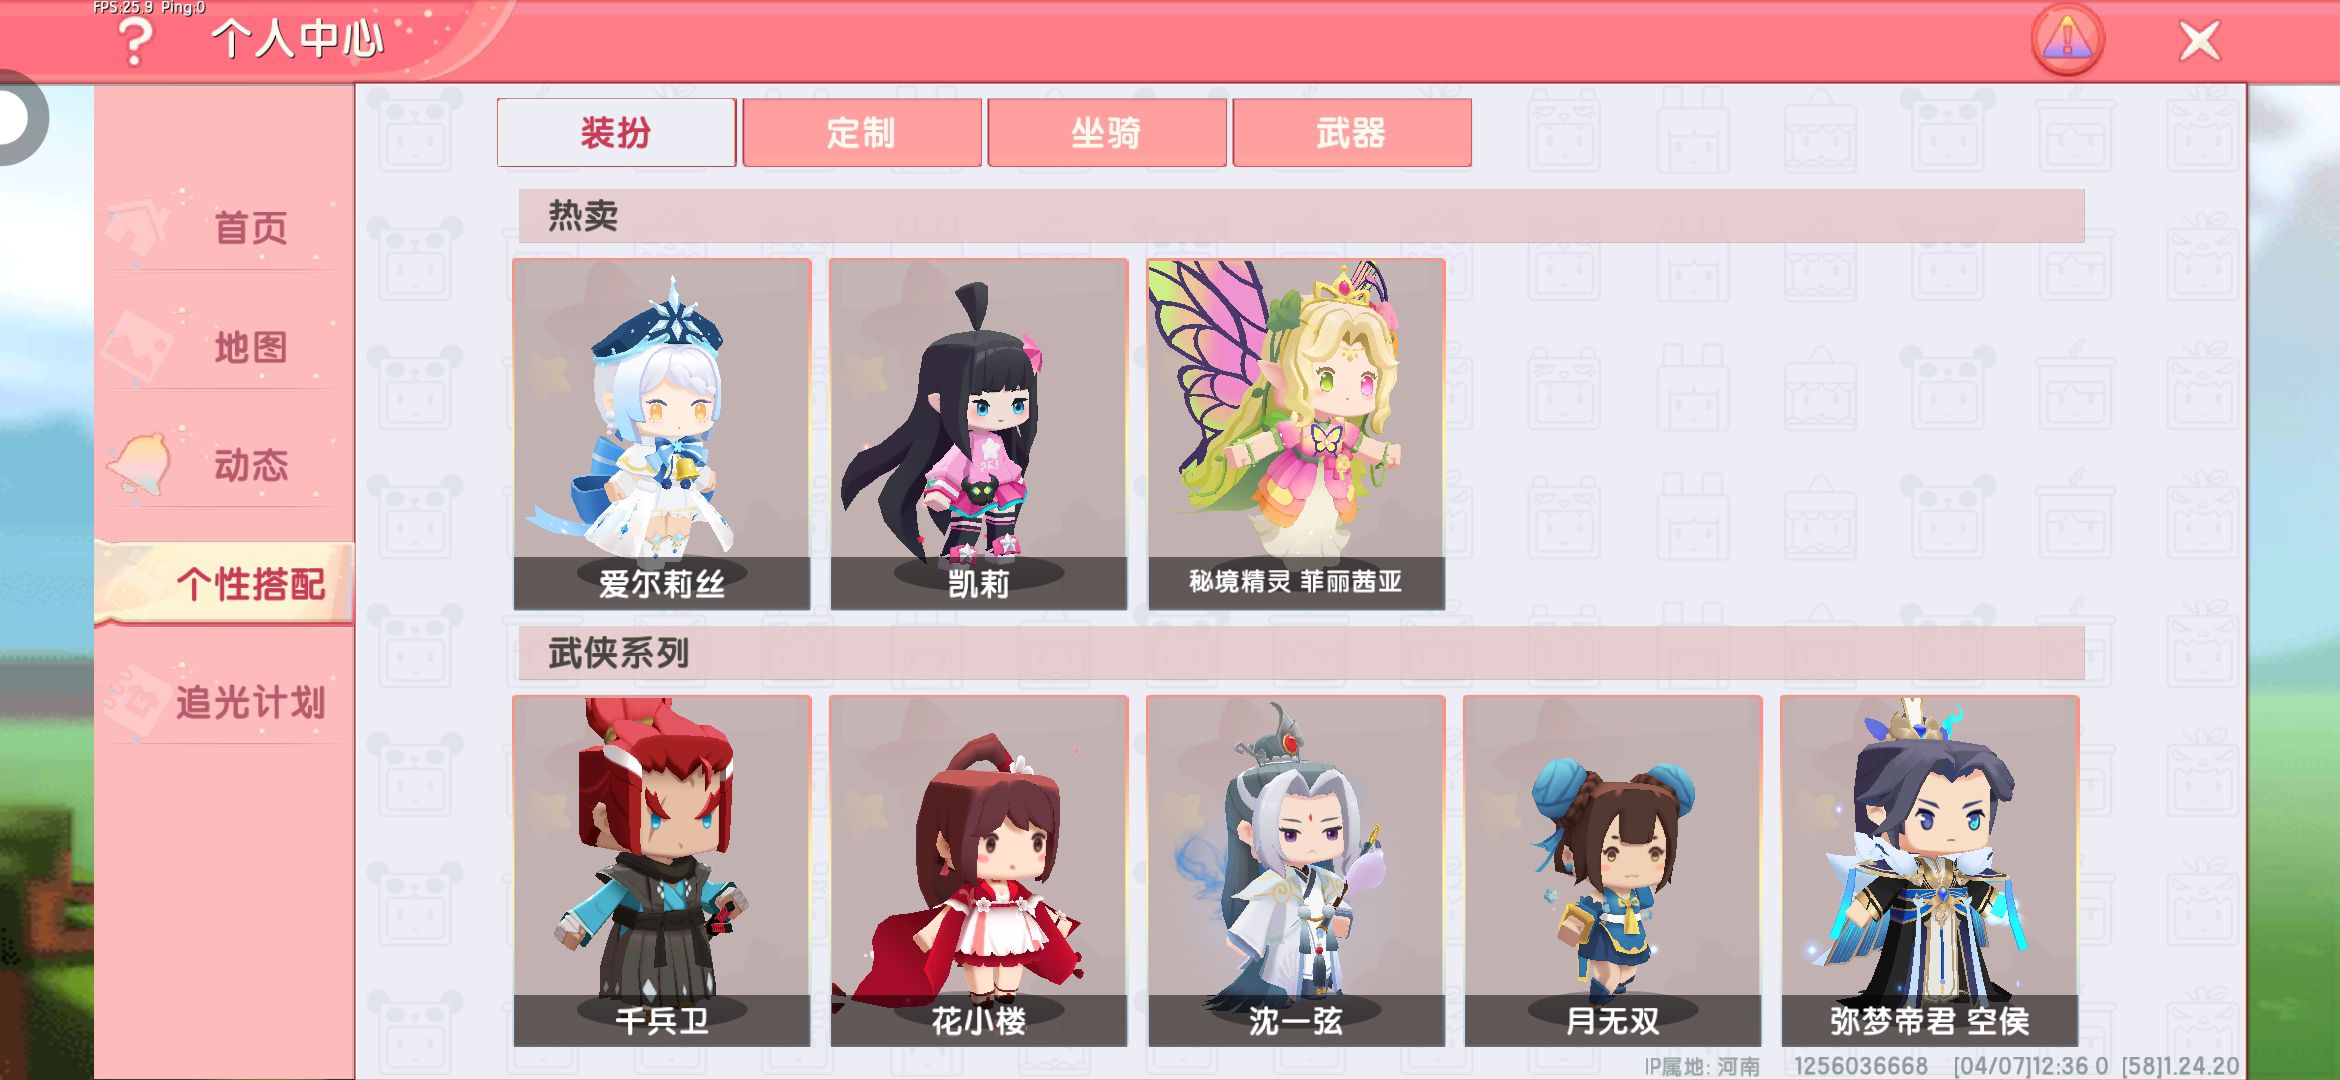Choose the 沈一弦 costume card
The image size is (2340, 1080).
[1296, 871]
